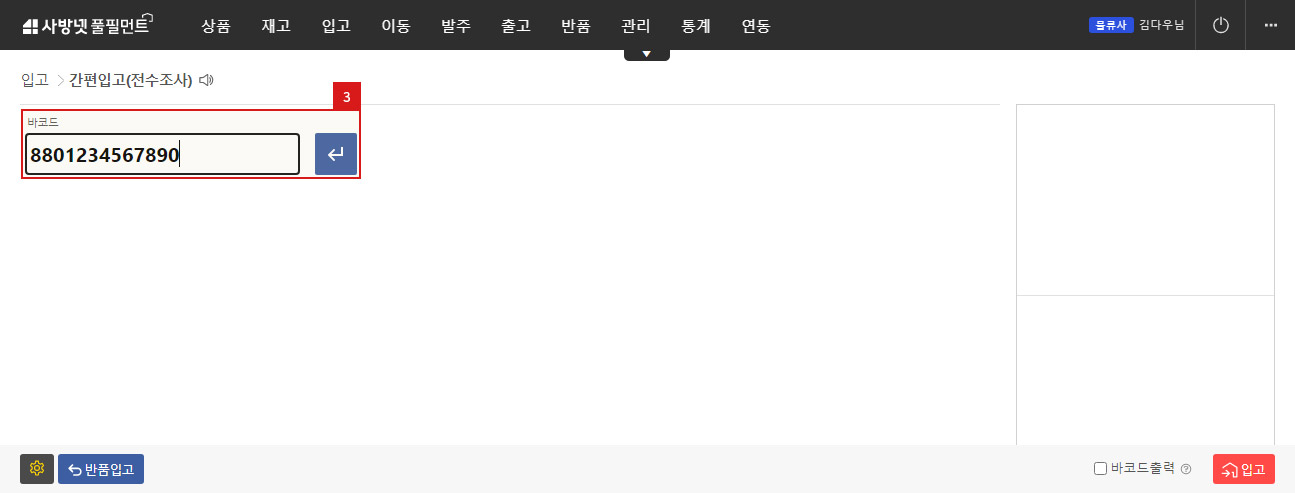
Task: Click into the 바코드 input field
Action: (x=162, y=154)
